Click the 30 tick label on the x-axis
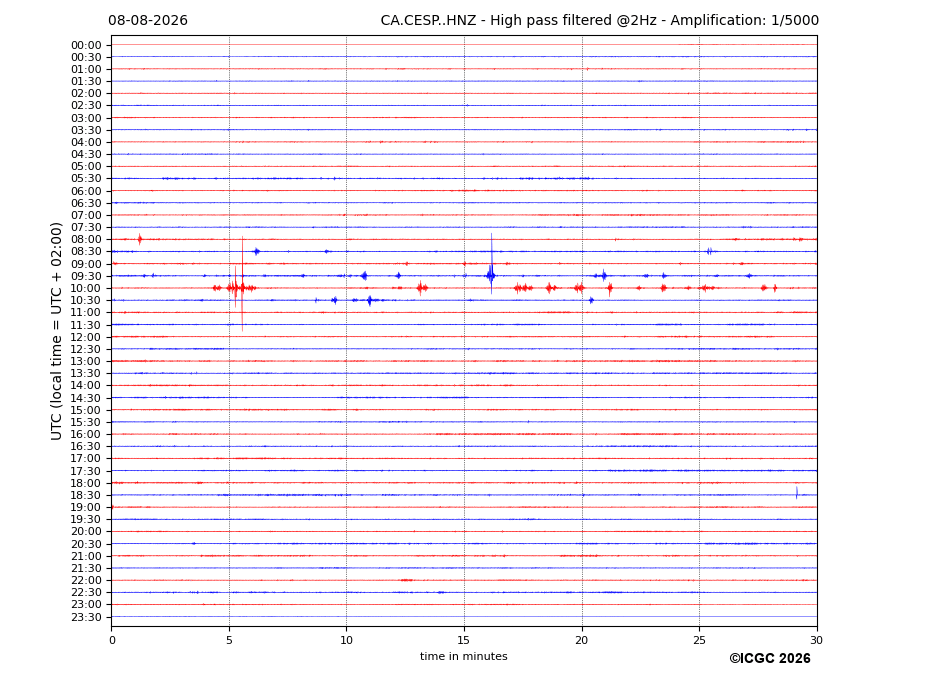927x696 pixels. pyautogui.click(x=816, y=640)
